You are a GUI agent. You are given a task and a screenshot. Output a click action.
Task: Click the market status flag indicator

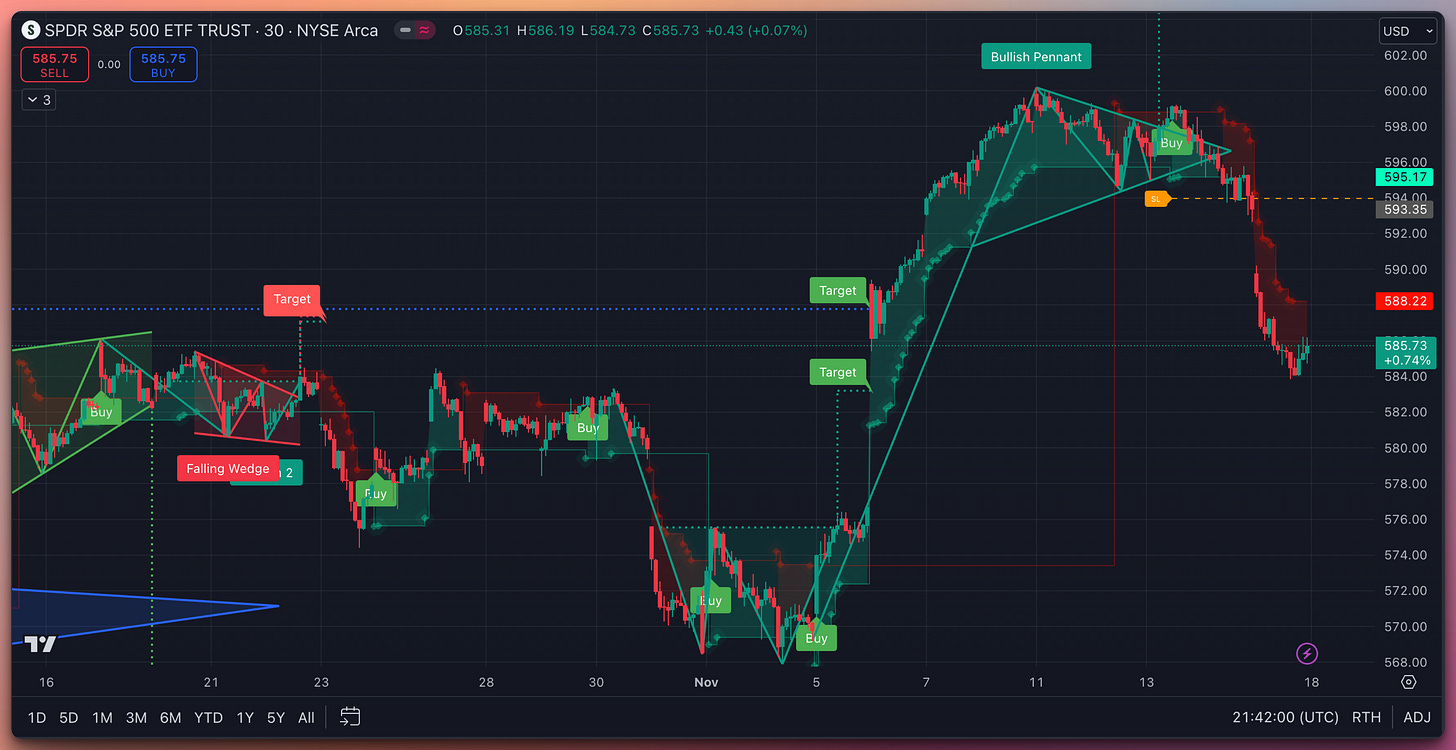tap(414, 30)
